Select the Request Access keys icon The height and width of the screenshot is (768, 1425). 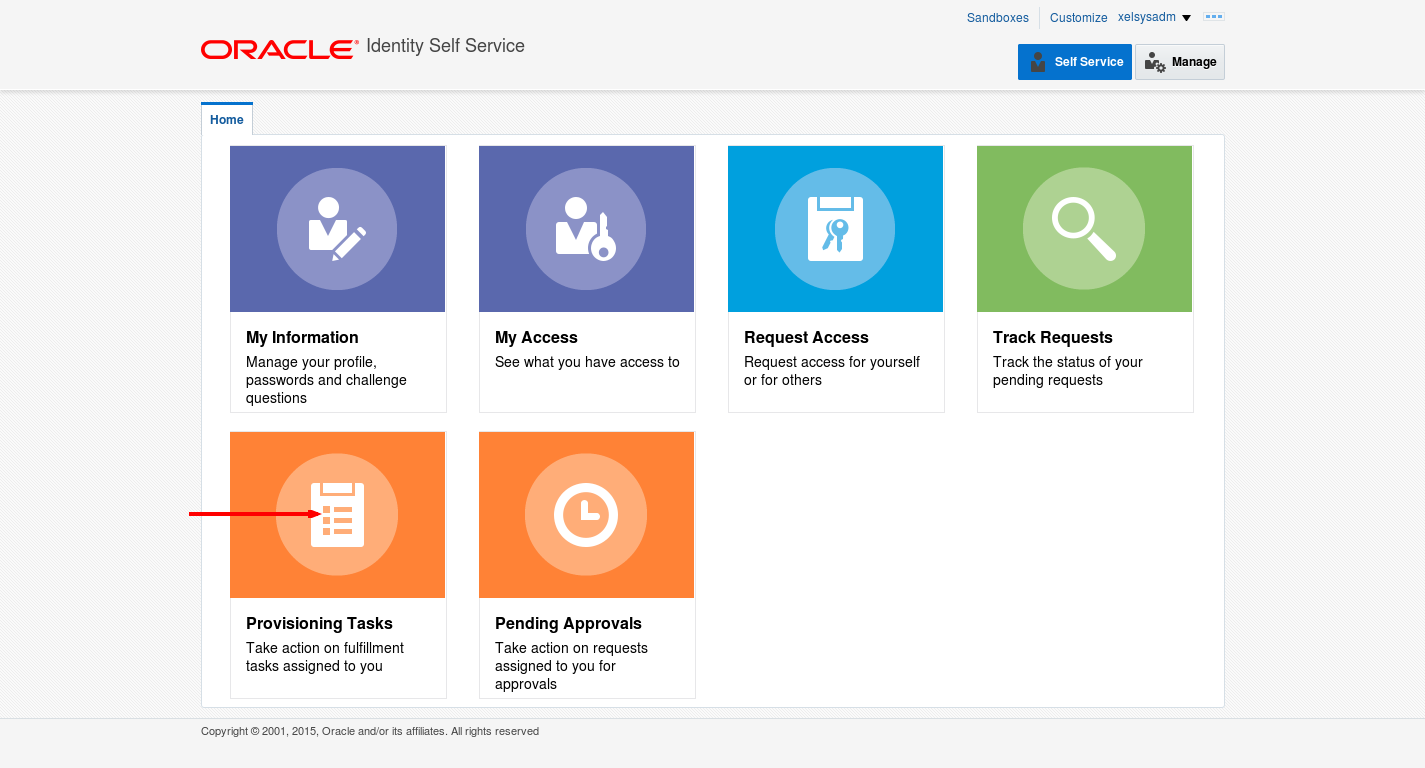(x=835, y=228)
